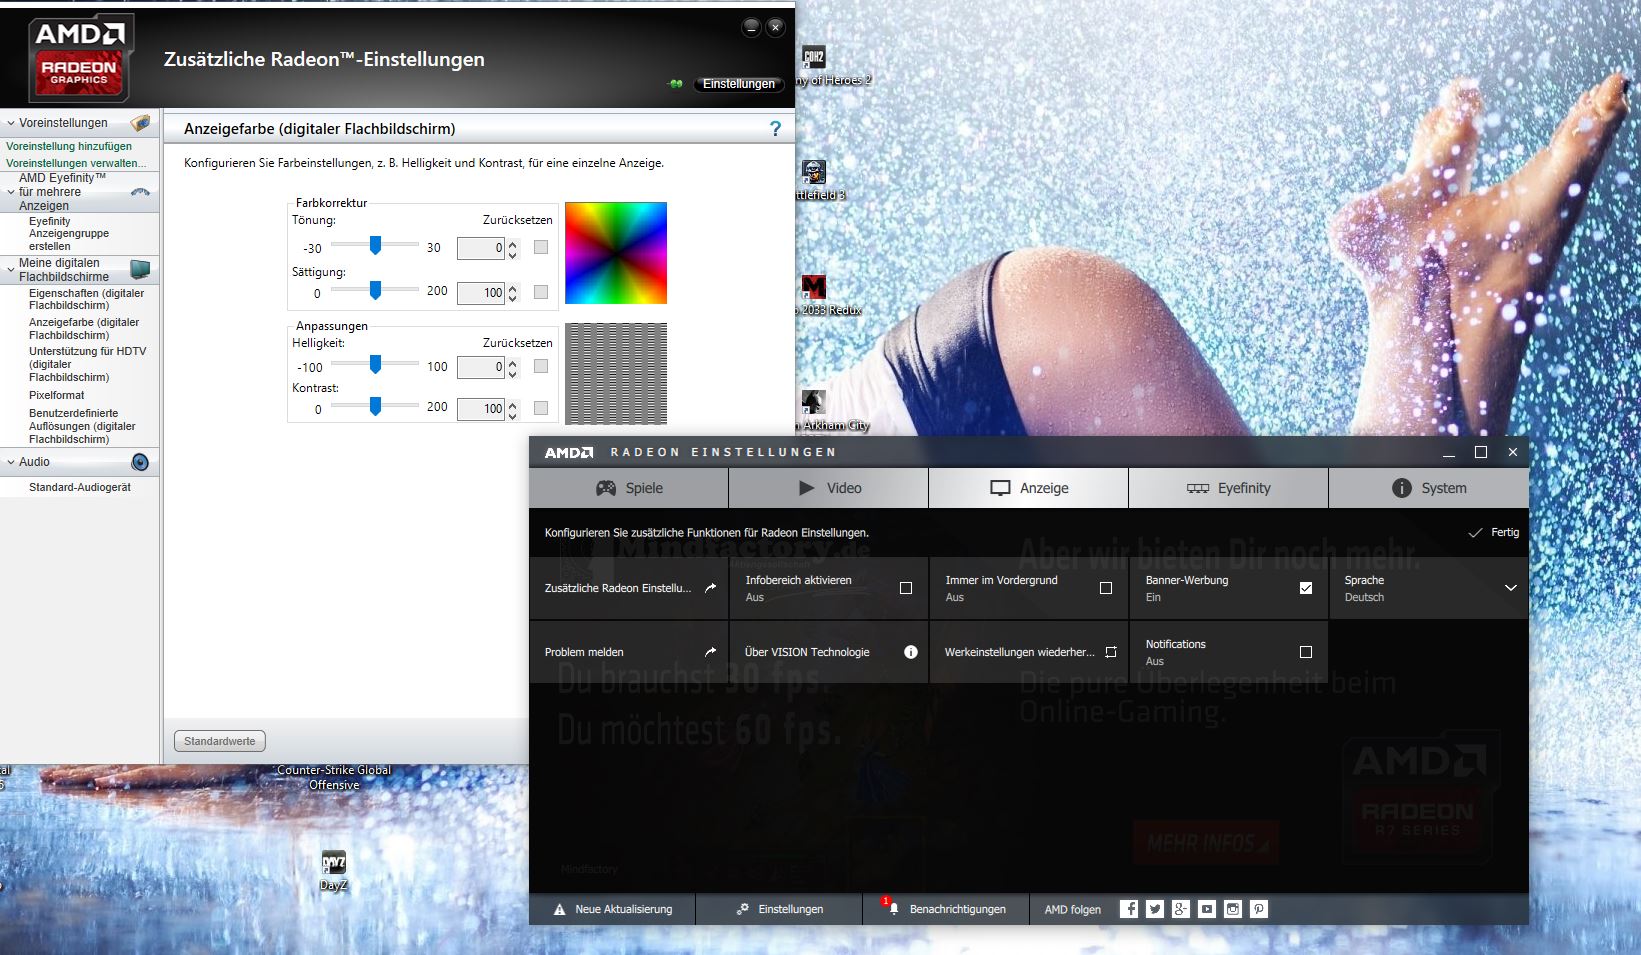
Task: Toggle the Infobereich aktivieren checkbox
Action: click(906, 588)
